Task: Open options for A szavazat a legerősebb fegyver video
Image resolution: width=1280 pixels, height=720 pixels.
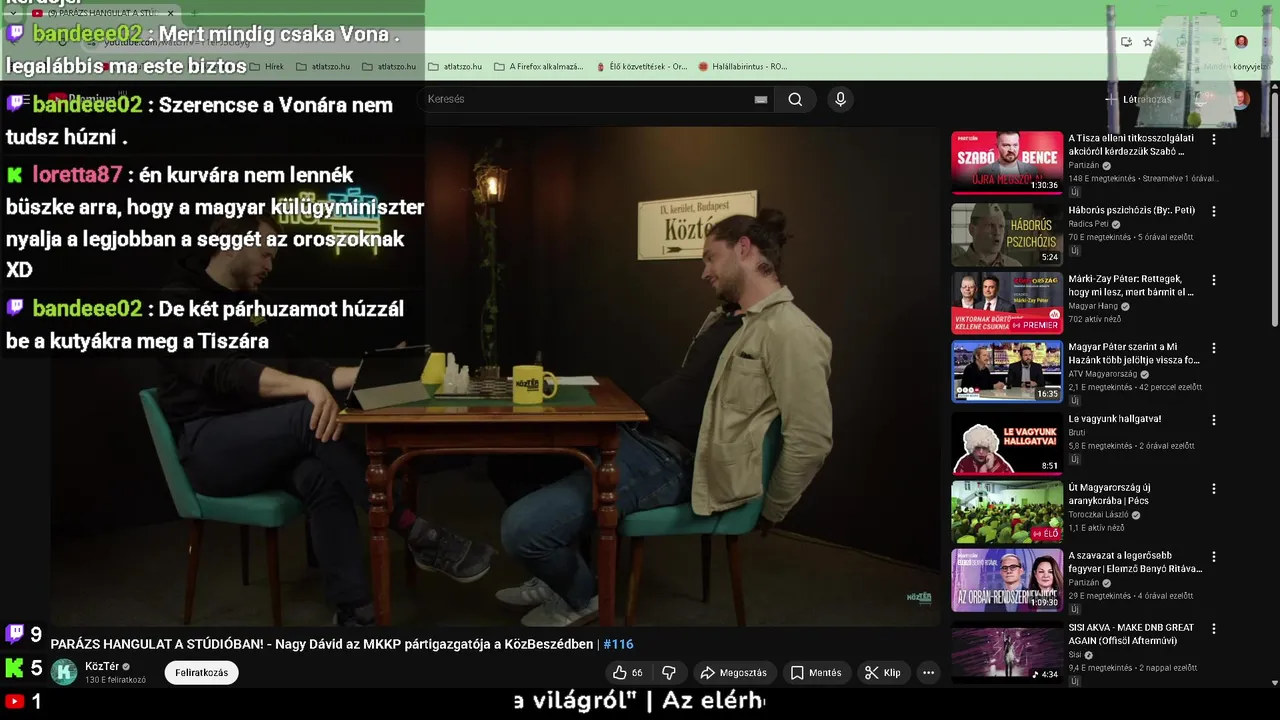Action: click(x=1214, y=557)
